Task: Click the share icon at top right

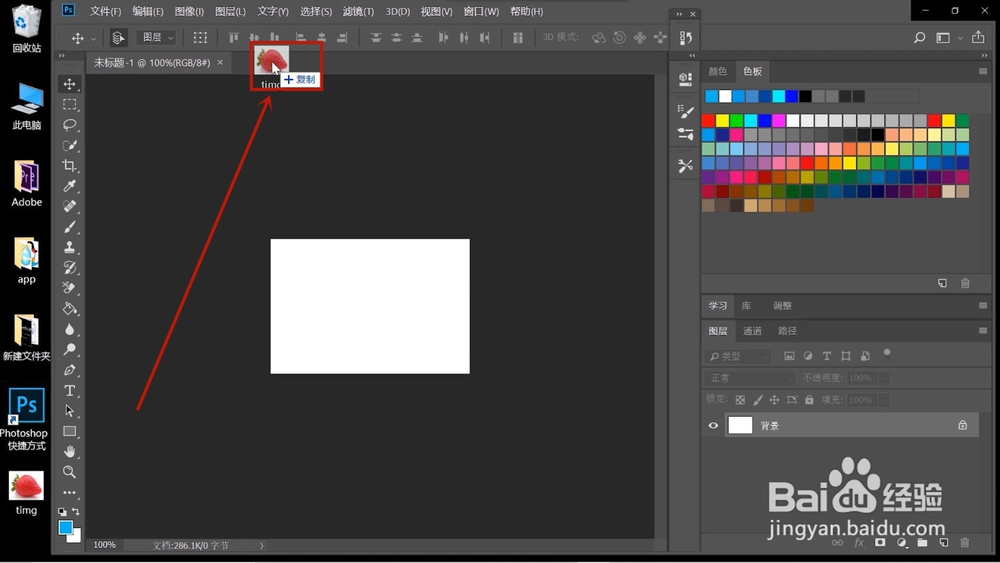Action: click(978, 37)
